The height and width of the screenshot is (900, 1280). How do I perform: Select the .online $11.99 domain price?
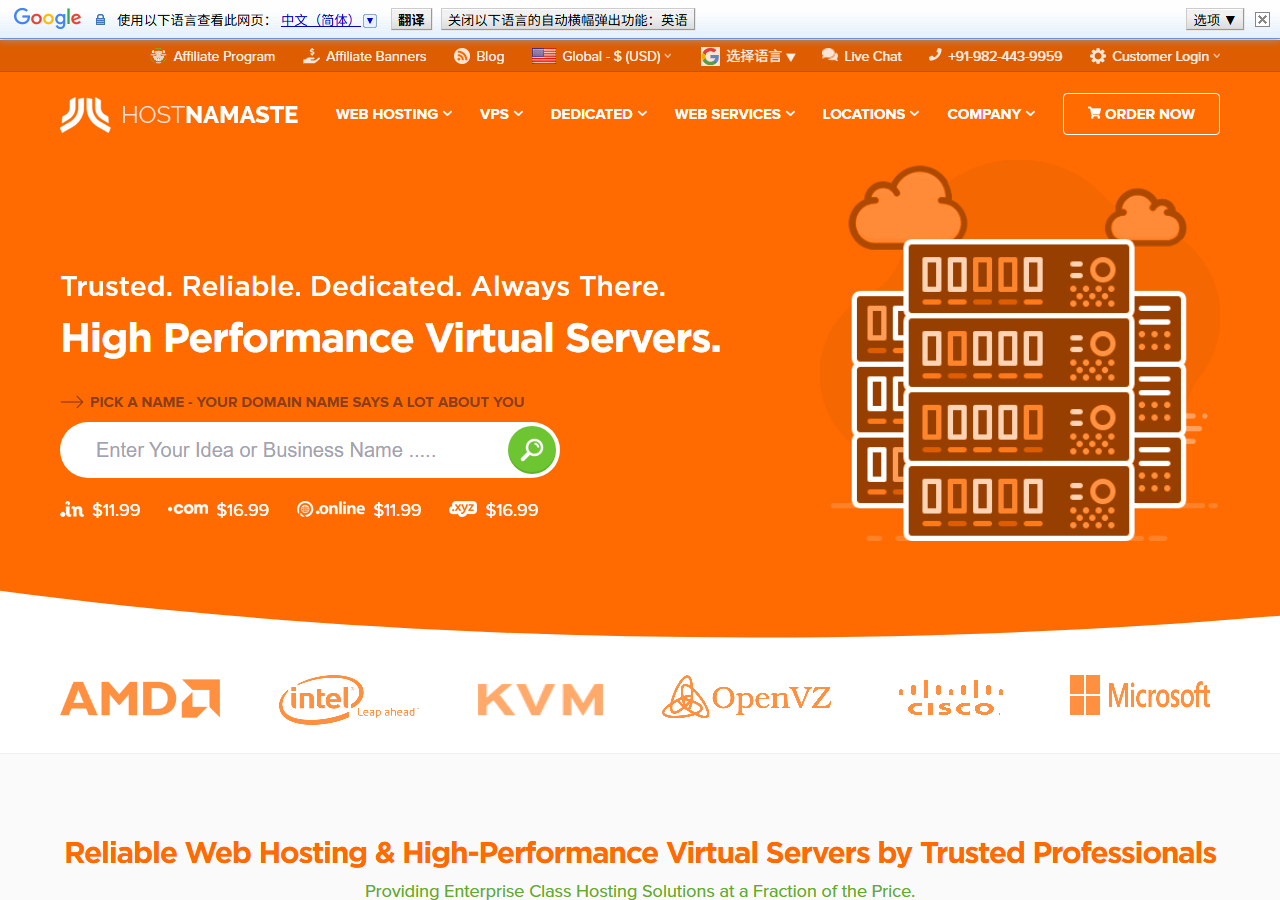click(x=359, y=509)
